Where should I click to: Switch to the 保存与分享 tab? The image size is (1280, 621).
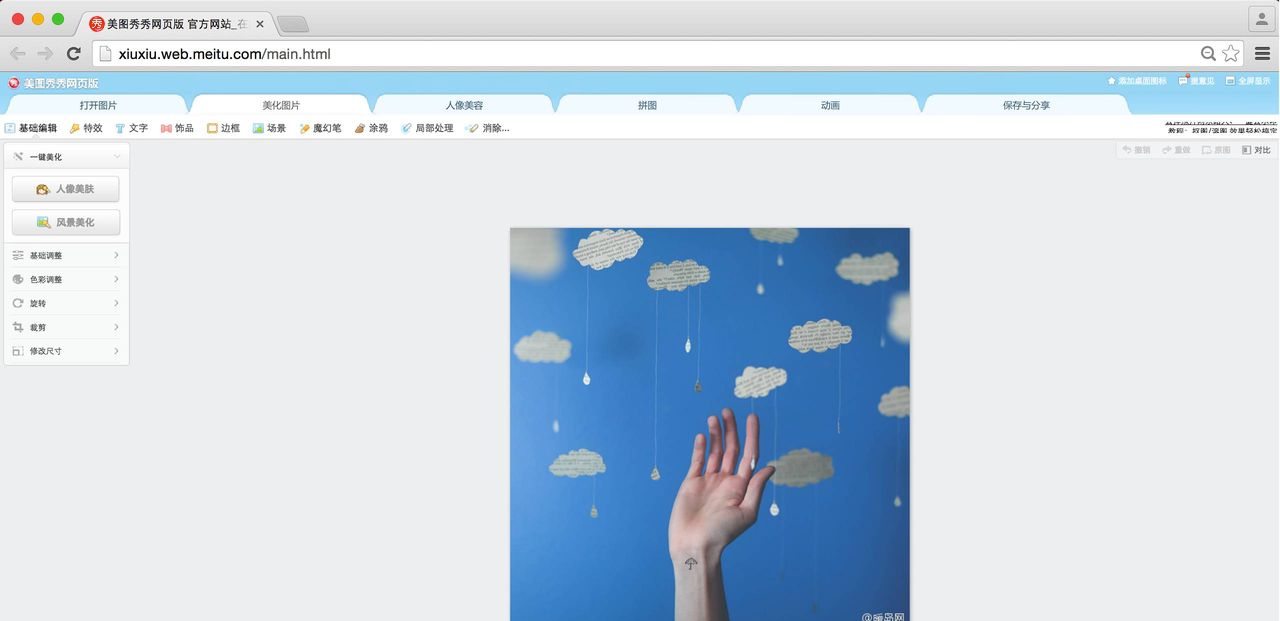click(1026, 105)
